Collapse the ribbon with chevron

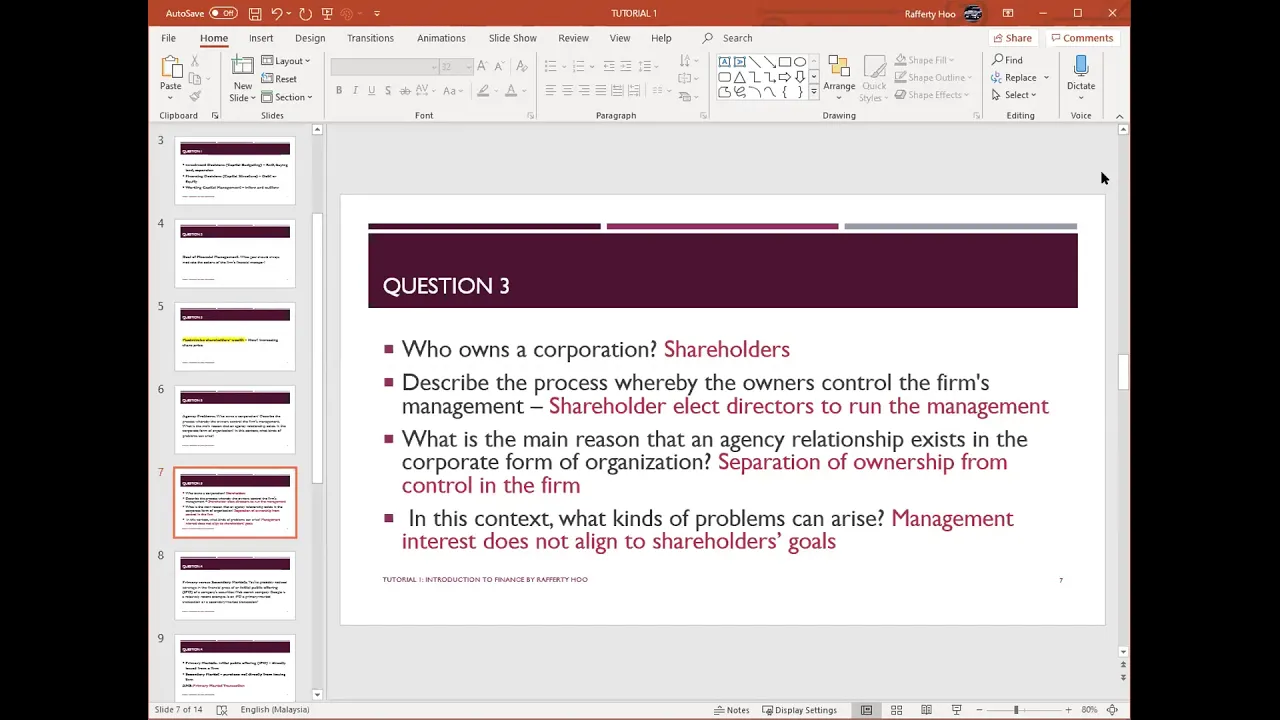[1119, 116]
